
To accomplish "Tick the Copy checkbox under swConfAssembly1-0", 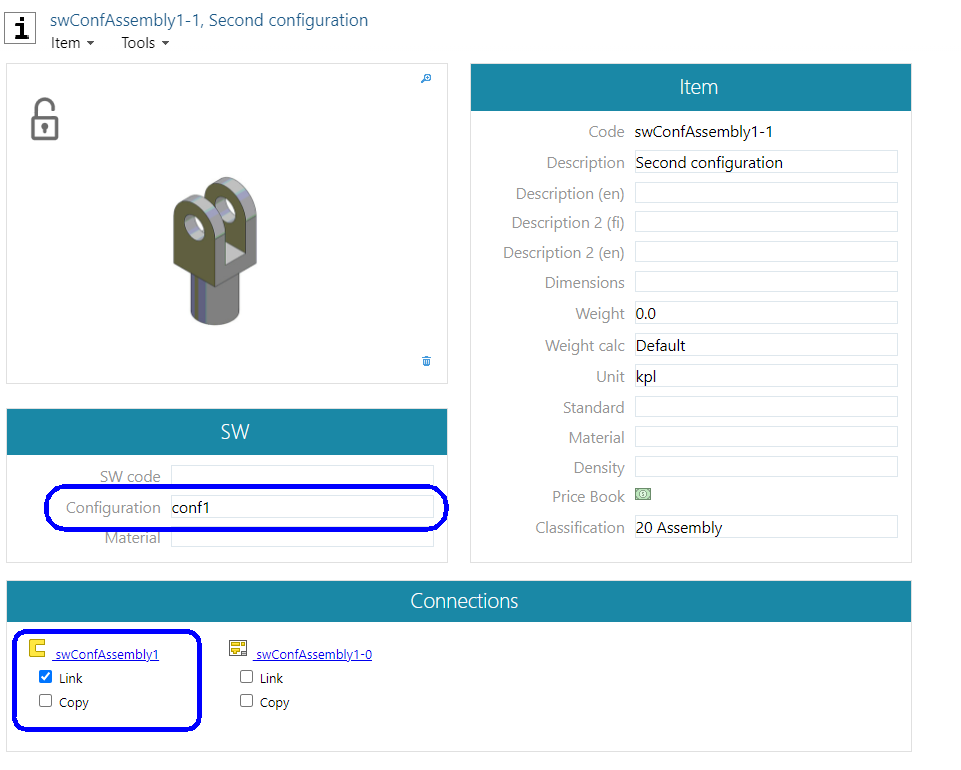I will (x=247, y=701).
